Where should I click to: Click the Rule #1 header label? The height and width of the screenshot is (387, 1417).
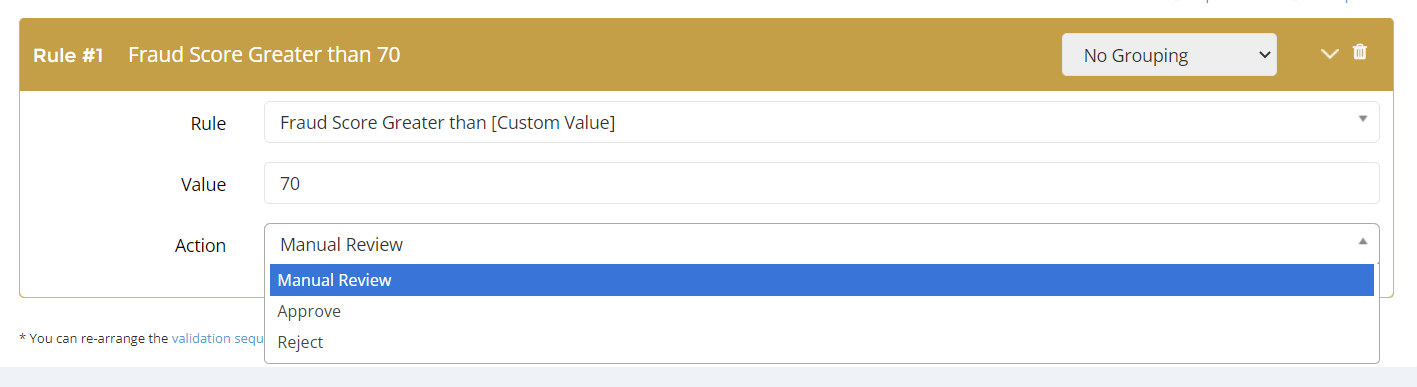pos(68,55)
